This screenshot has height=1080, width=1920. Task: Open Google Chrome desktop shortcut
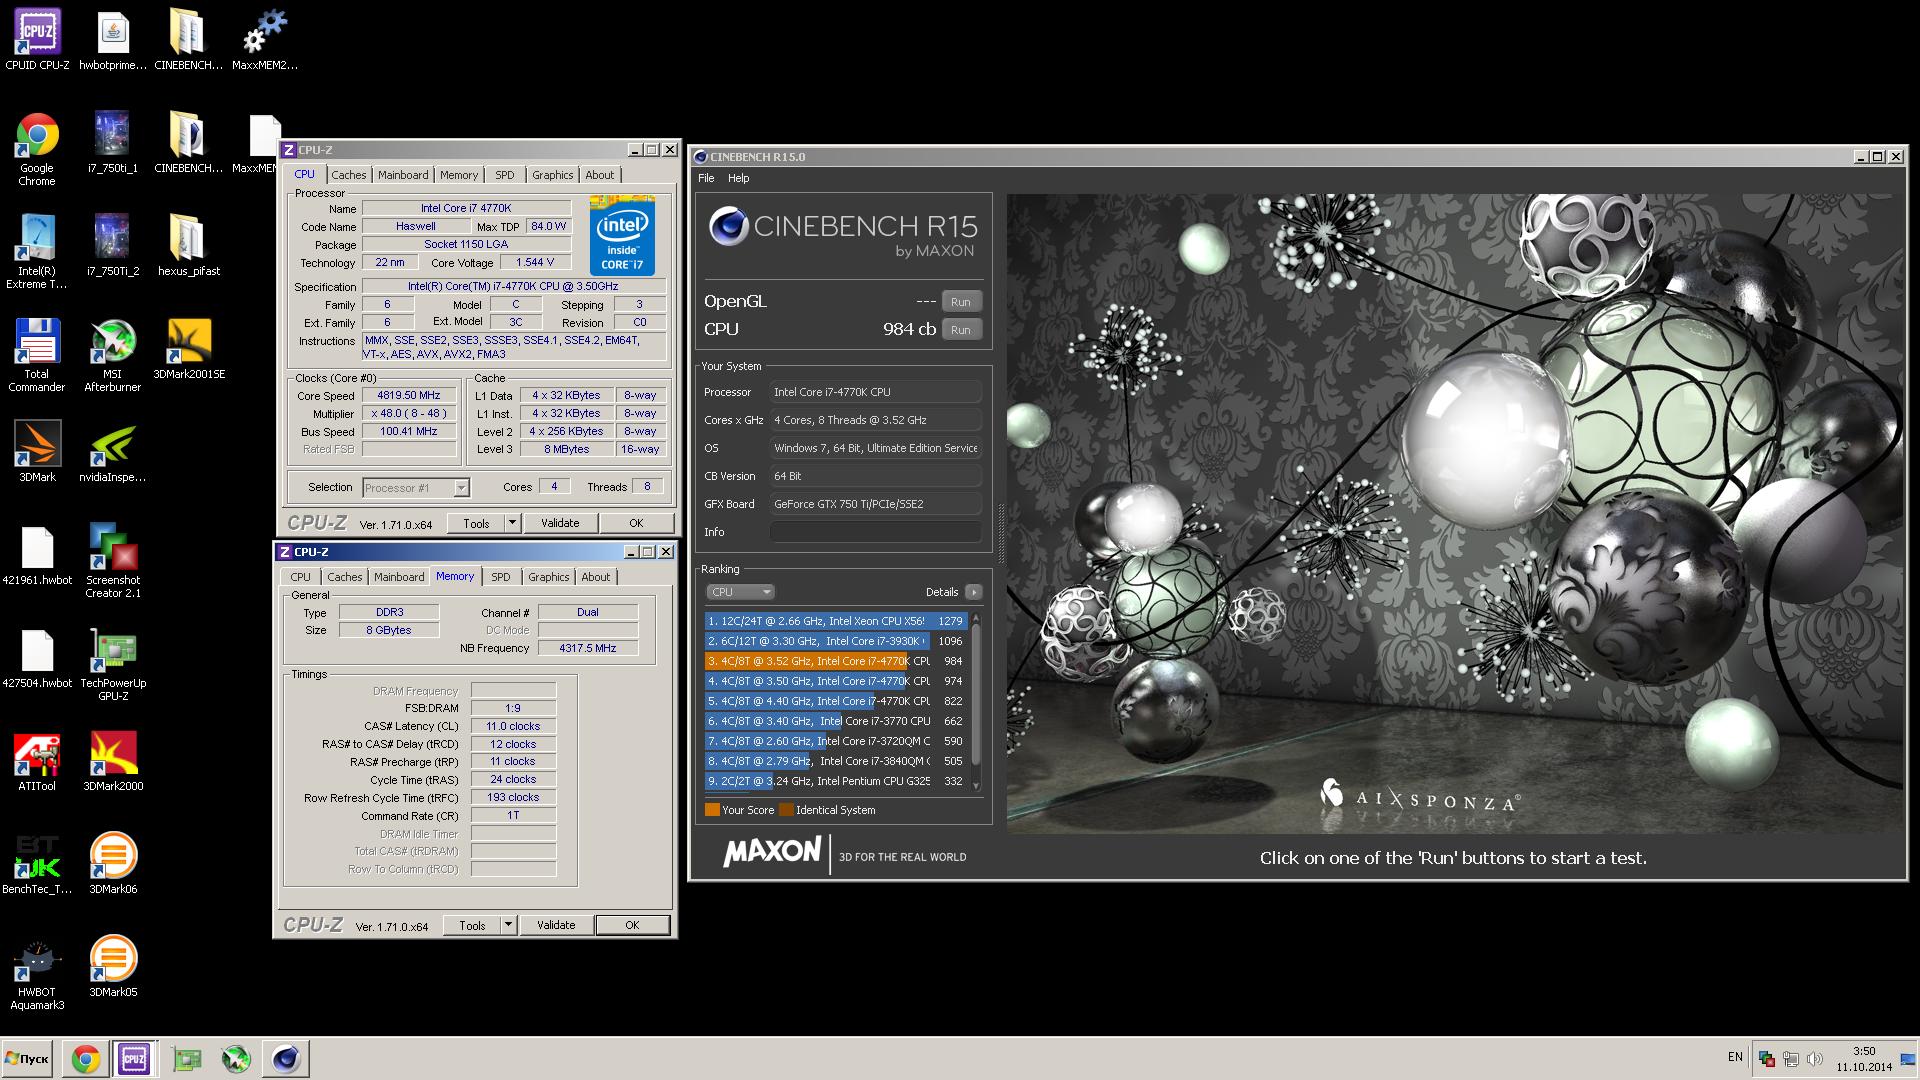click(37, 148)
